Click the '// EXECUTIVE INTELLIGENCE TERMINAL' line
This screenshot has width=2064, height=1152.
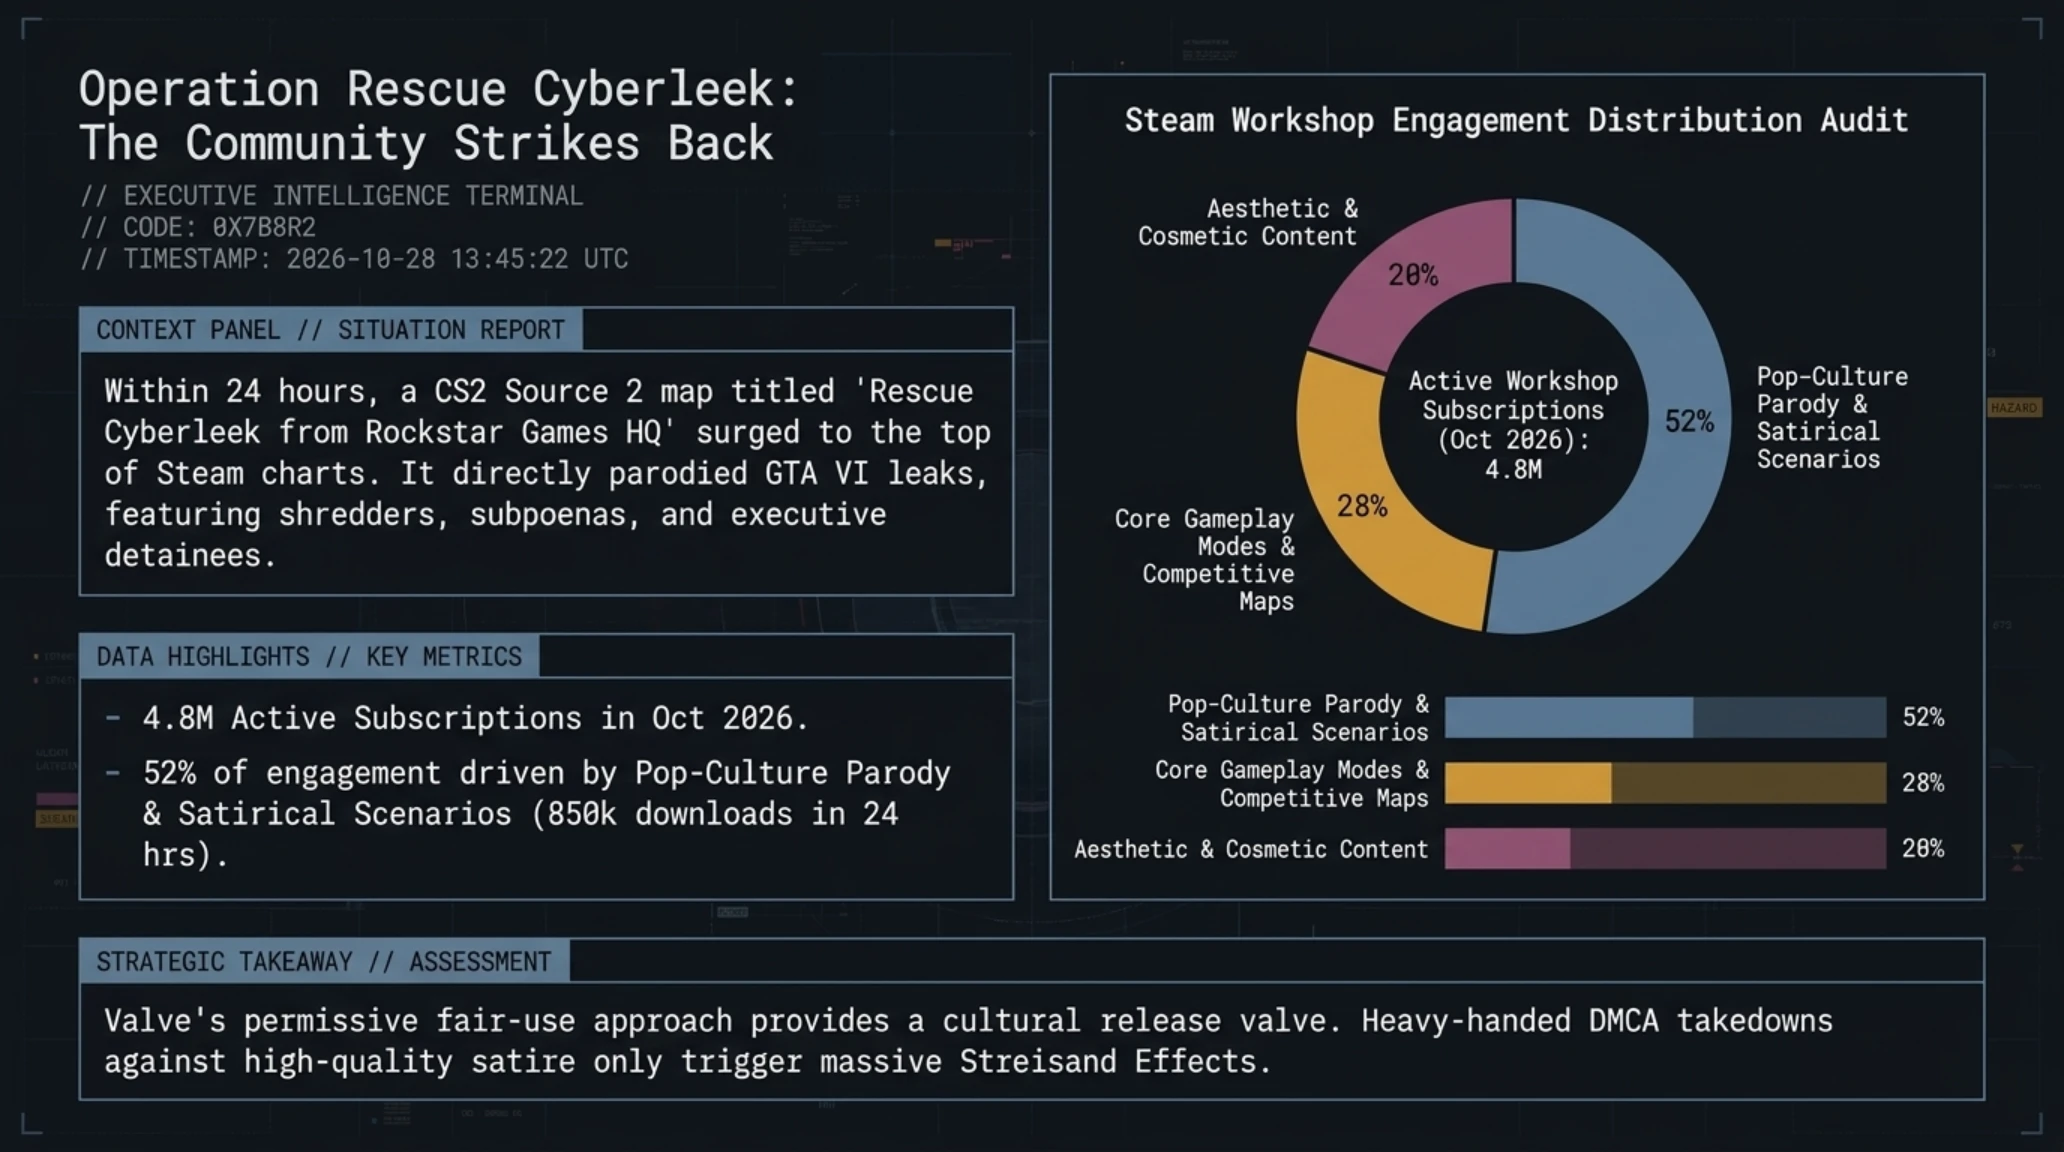(331, 196)
